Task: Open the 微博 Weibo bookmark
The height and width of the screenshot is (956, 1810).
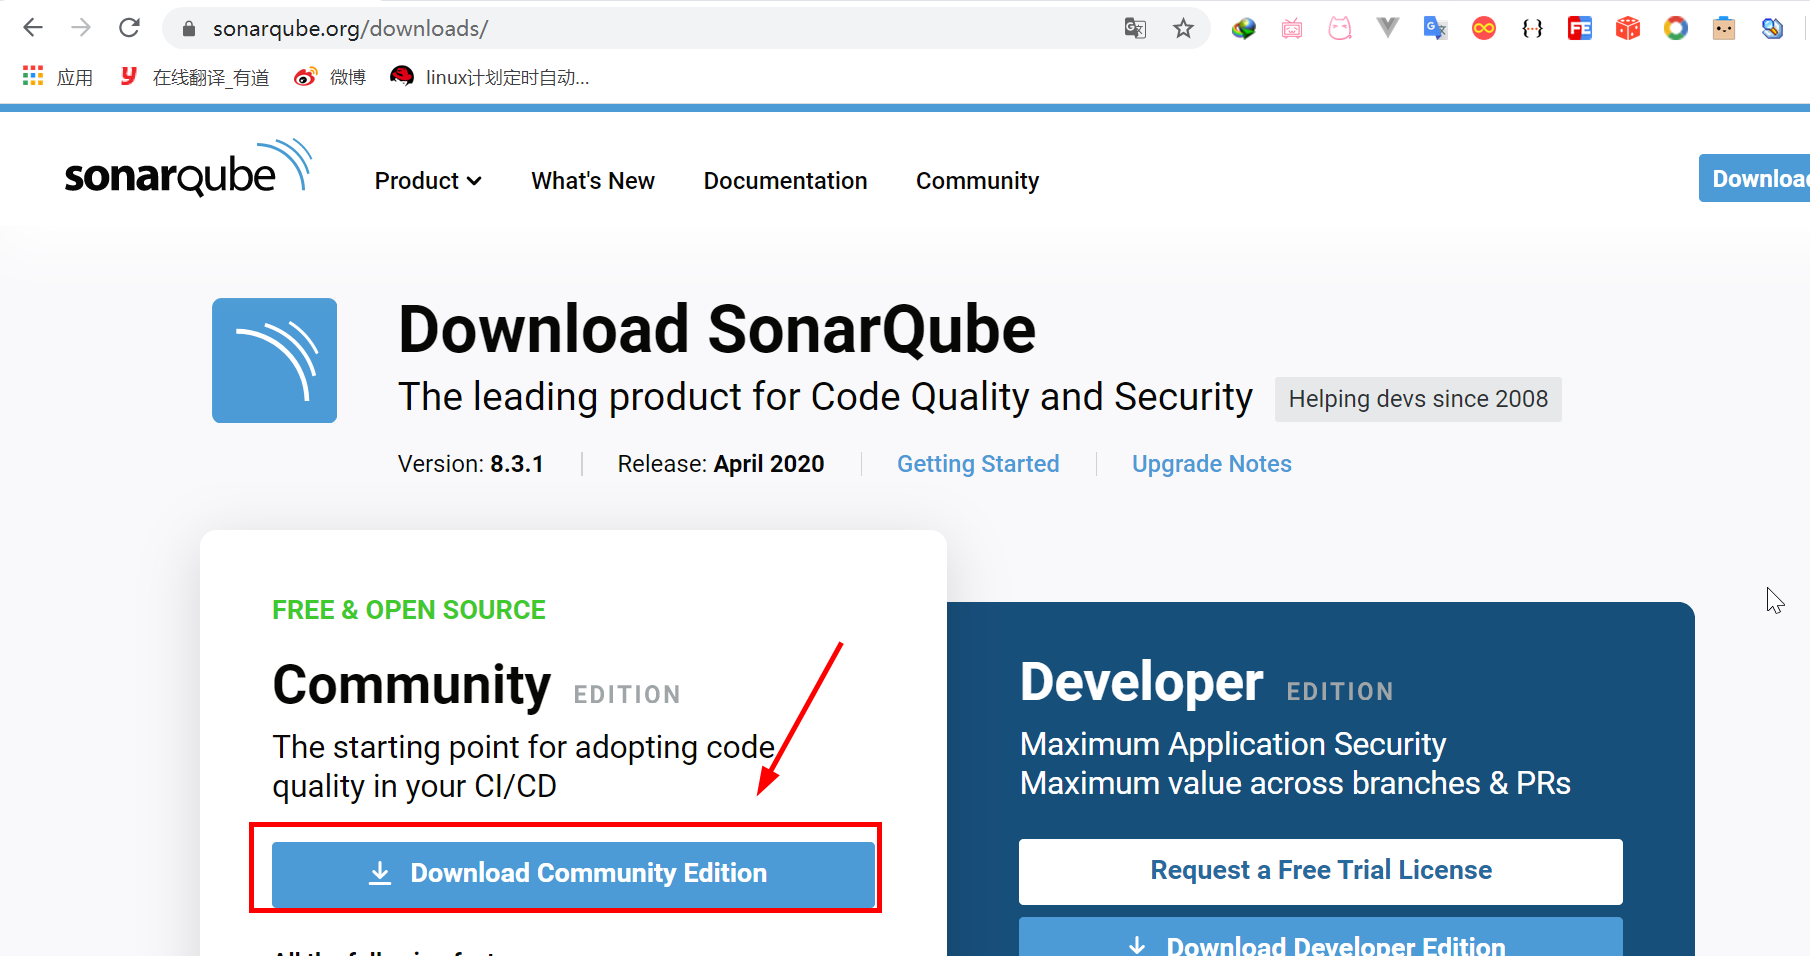Action: point(330,77)
